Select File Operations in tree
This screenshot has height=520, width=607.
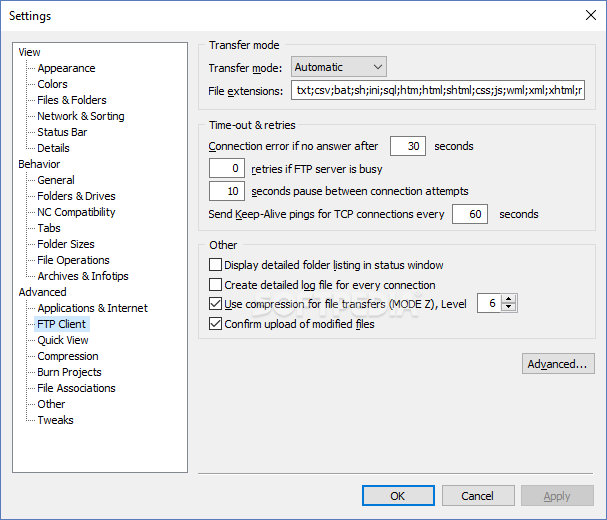pyautogui.click(x=73, y=260)
